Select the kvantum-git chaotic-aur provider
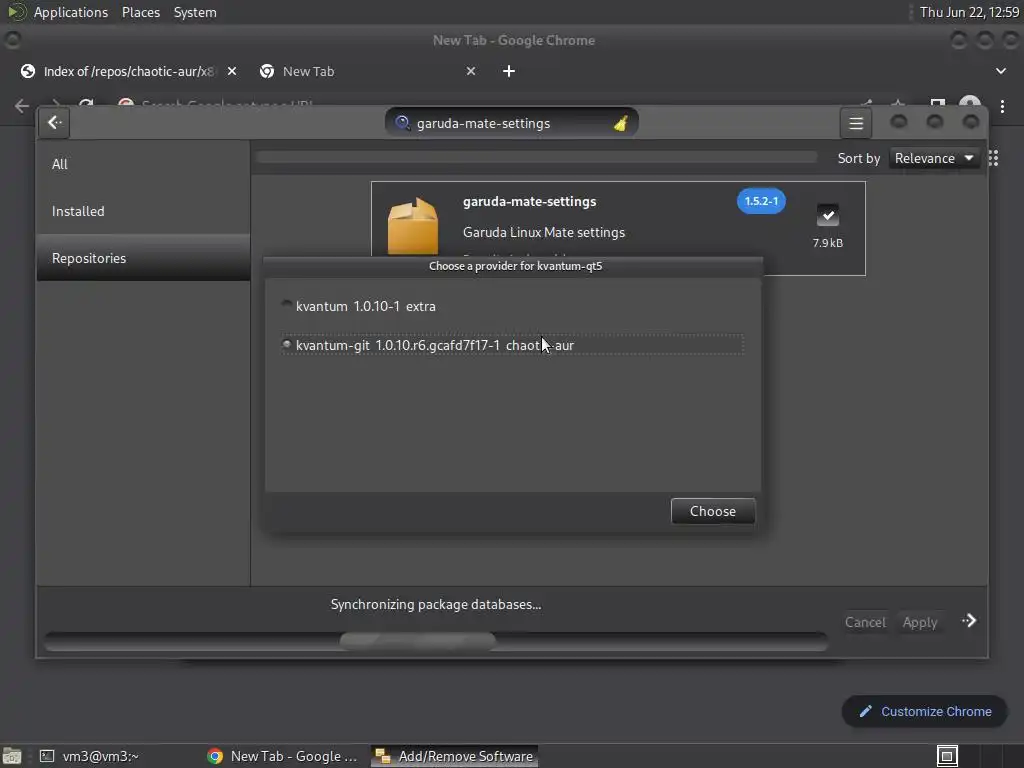Viewport: 1024px width, 768px height. (x=513, y=345)
